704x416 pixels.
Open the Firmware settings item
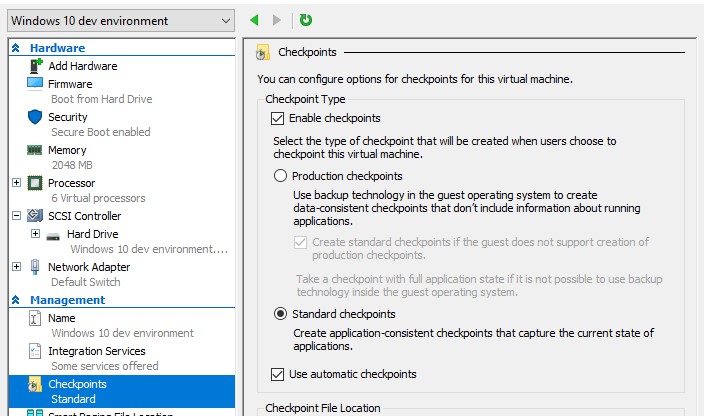pyautogui.click(x=70, y=84)
